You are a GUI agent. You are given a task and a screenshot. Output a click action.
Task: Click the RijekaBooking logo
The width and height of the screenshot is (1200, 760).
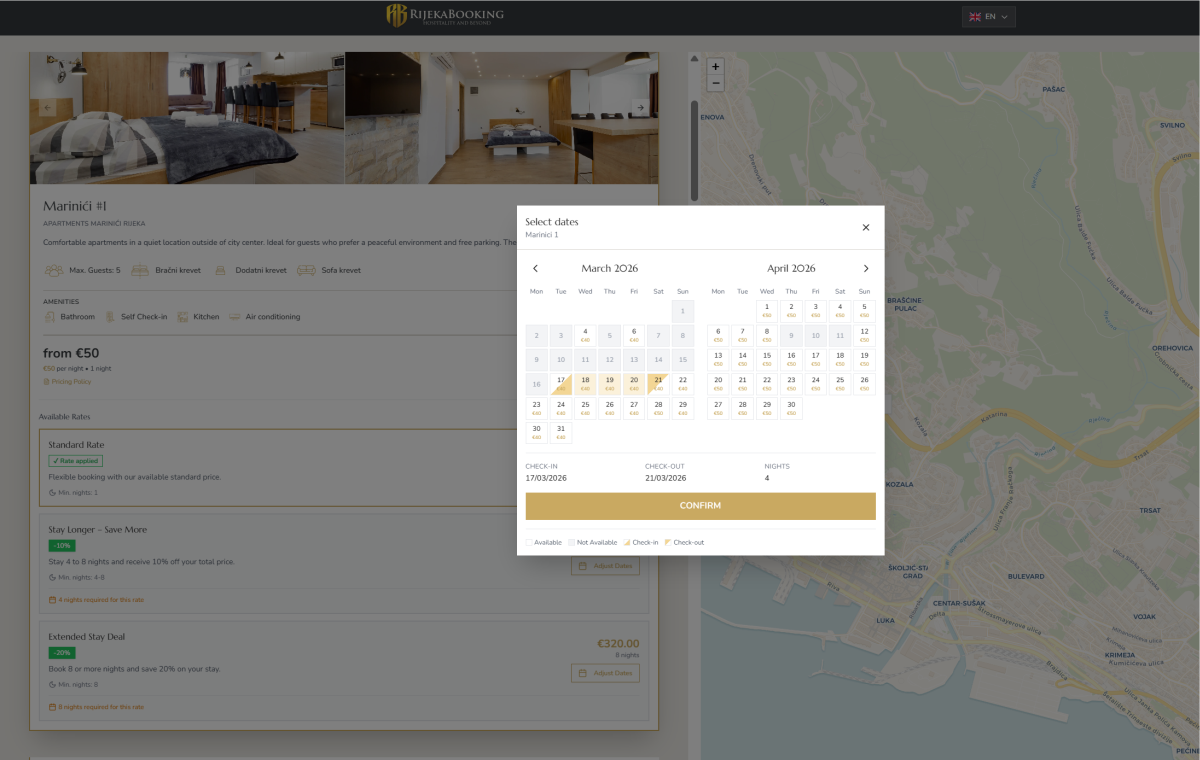(445, 16)
